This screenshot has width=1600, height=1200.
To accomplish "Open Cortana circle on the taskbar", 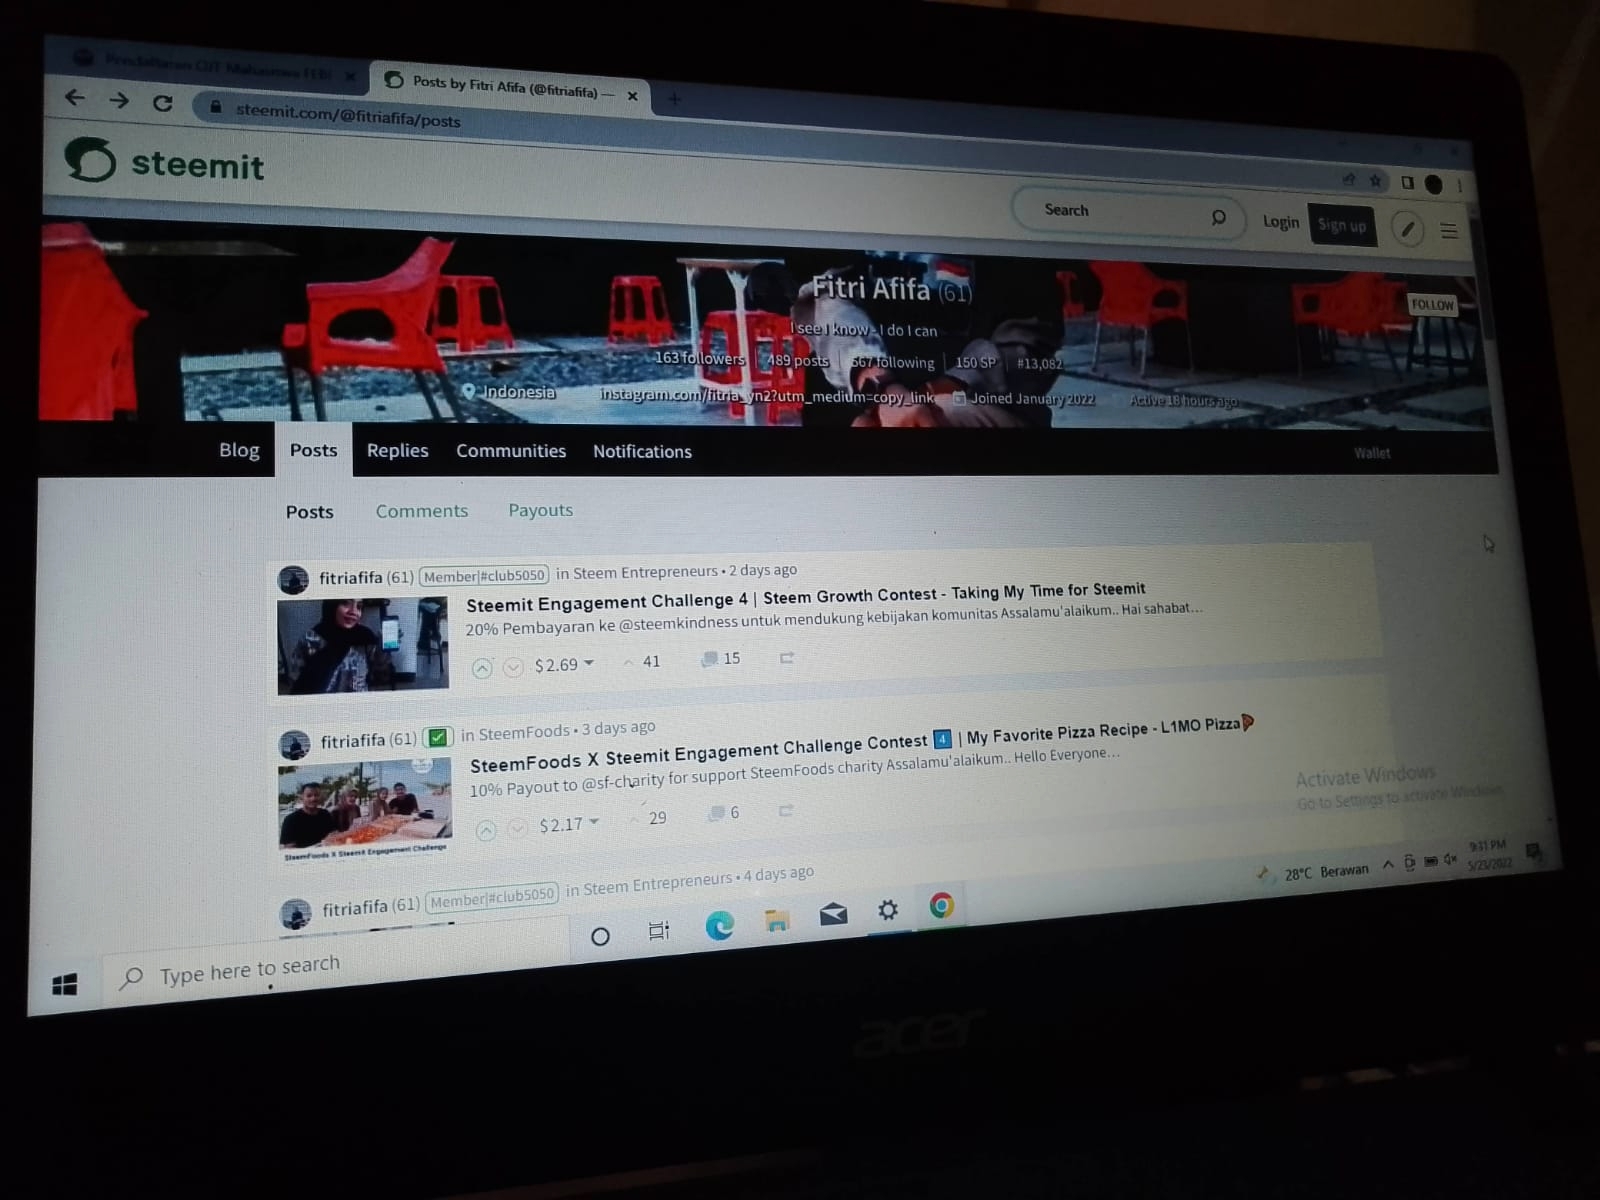I will 600,937.
